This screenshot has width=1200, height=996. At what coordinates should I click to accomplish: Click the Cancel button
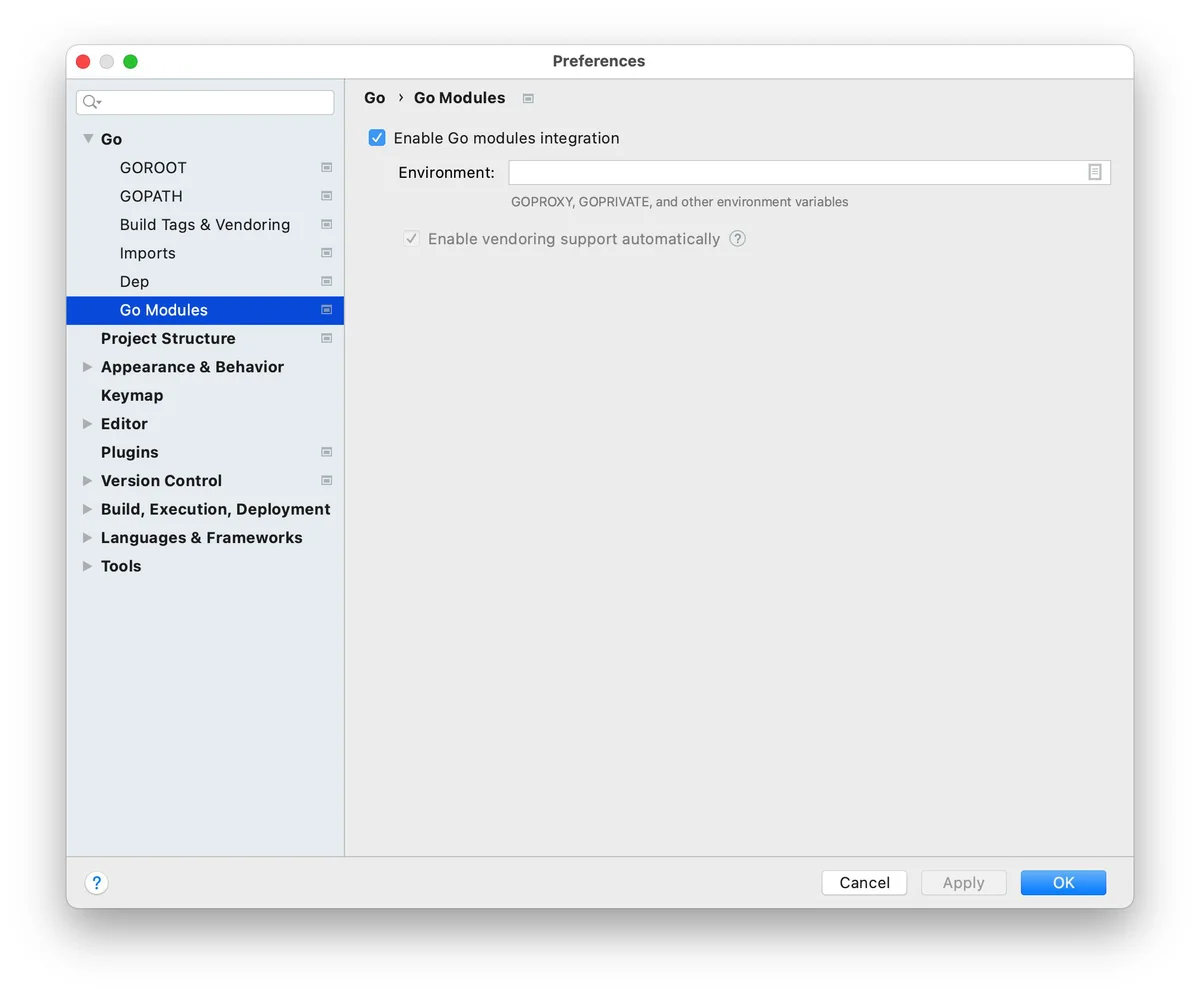point(864,883)
